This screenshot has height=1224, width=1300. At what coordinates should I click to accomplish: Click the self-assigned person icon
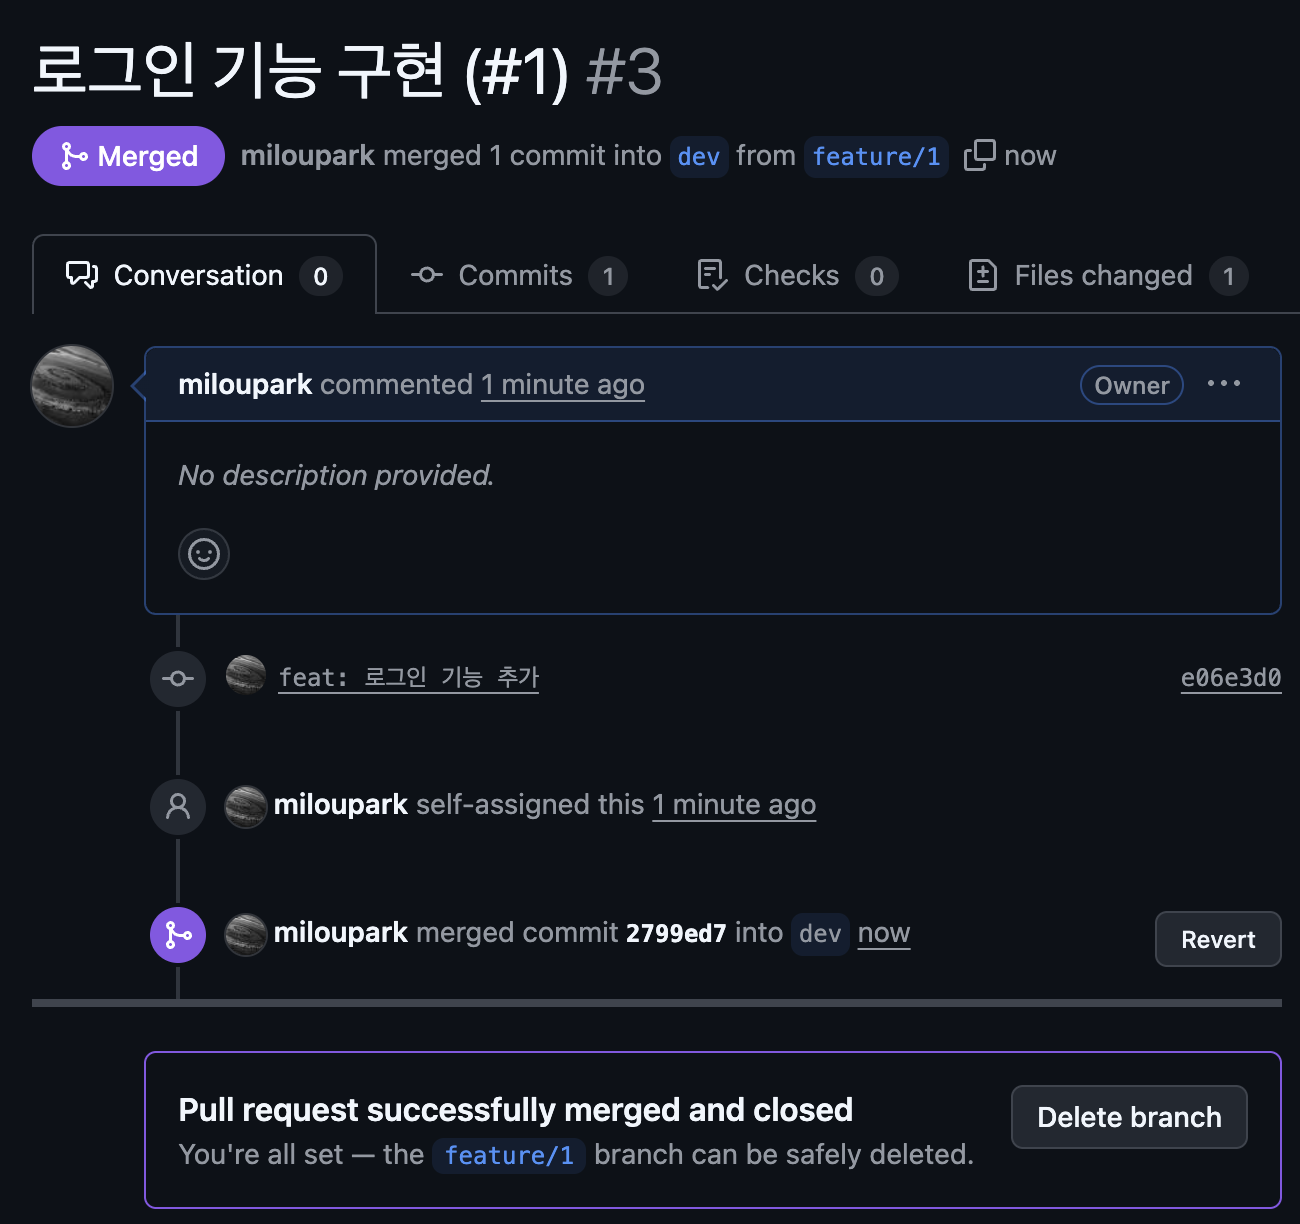(178, 806)
